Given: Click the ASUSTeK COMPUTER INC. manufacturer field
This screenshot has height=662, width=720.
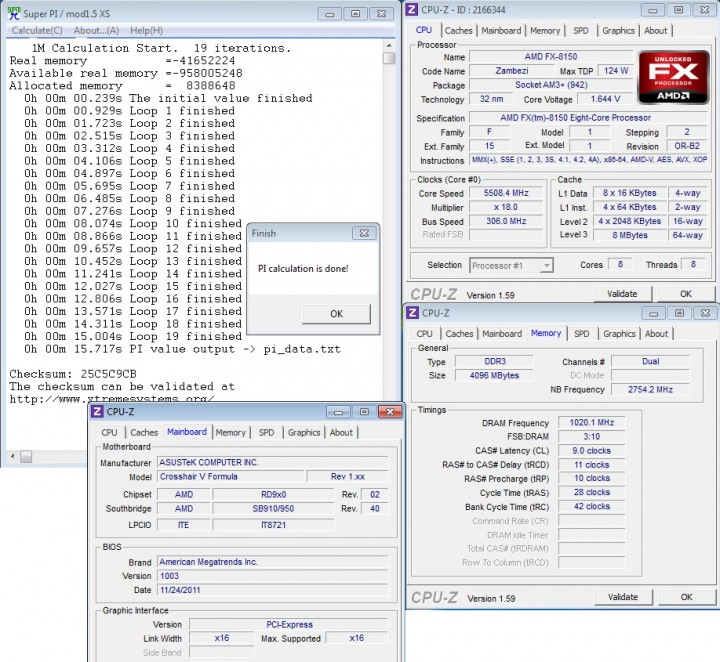Looking at the screenshot, I should [273, 462].
